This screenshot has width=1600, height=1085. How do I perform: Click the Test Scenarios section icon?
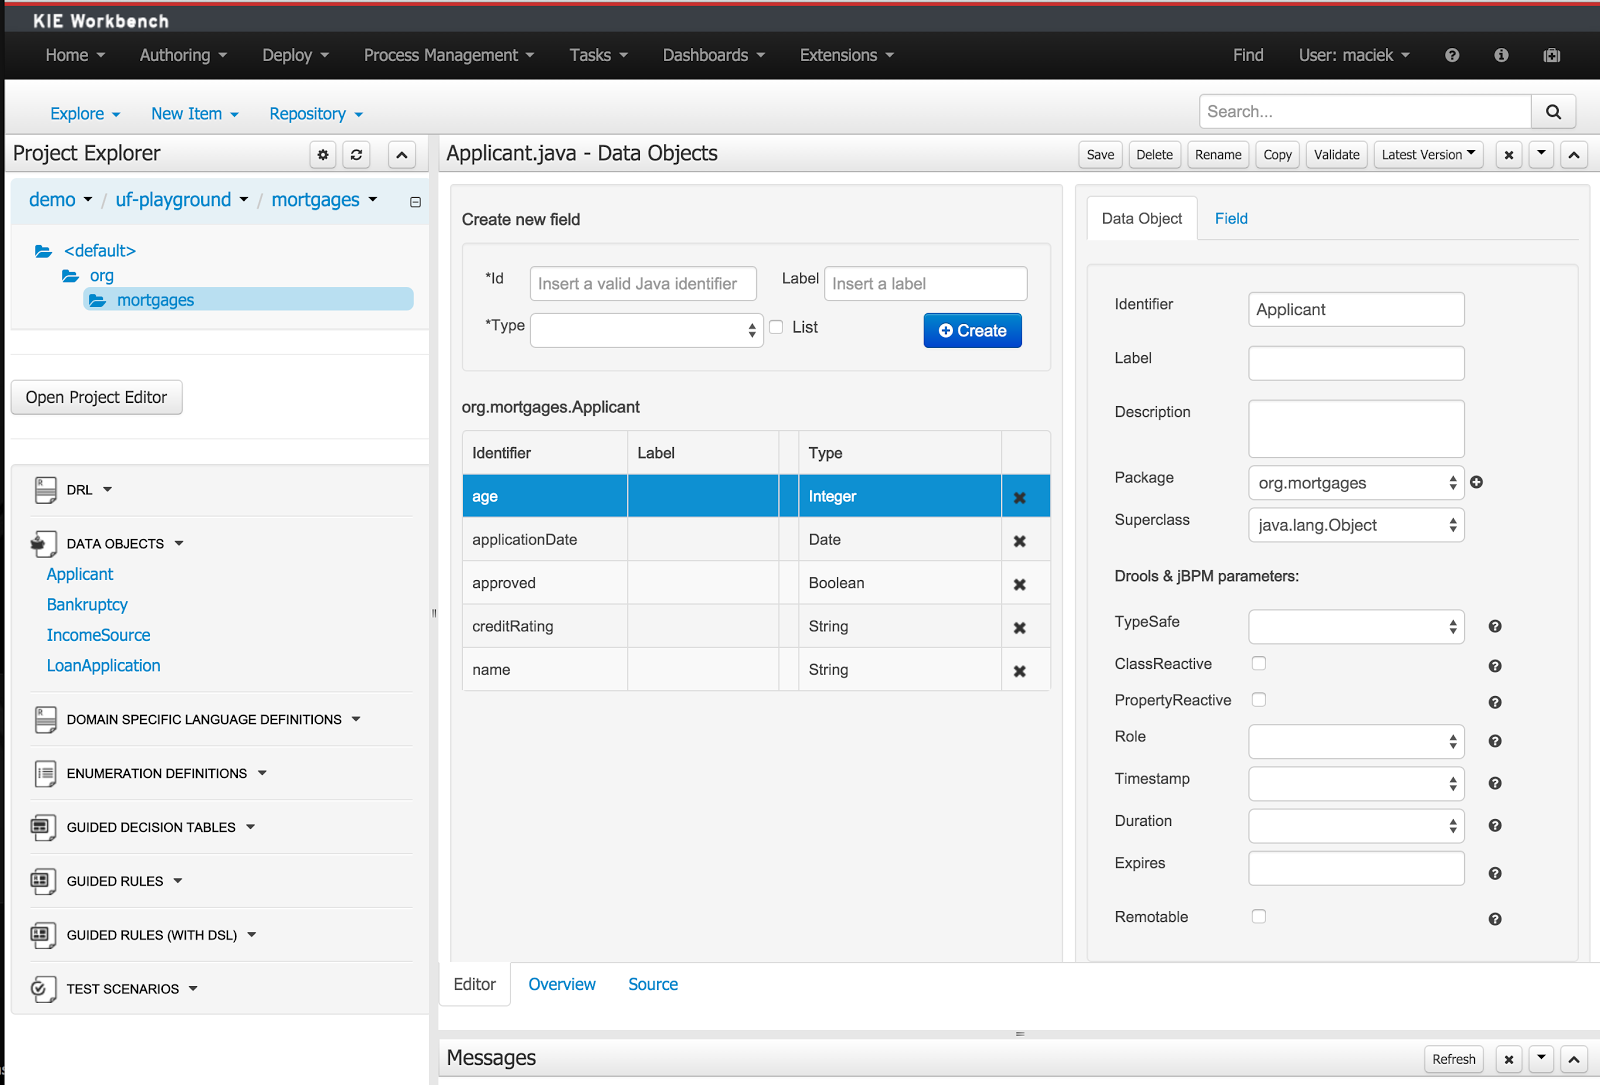pos(44,989)
